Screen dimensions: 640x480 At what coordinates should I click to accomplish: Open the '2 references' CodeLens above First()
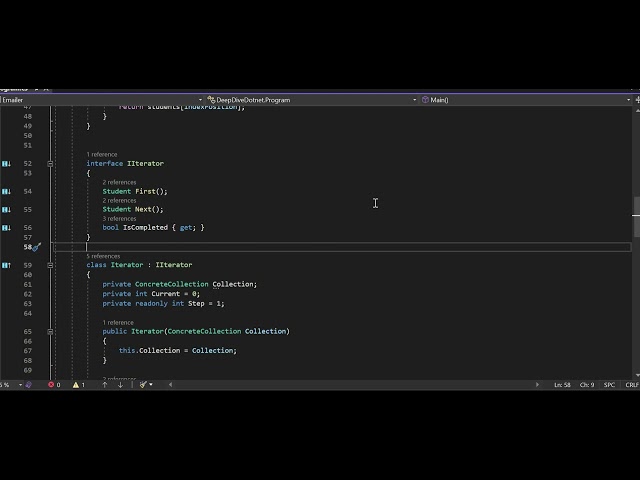(119, 182)
